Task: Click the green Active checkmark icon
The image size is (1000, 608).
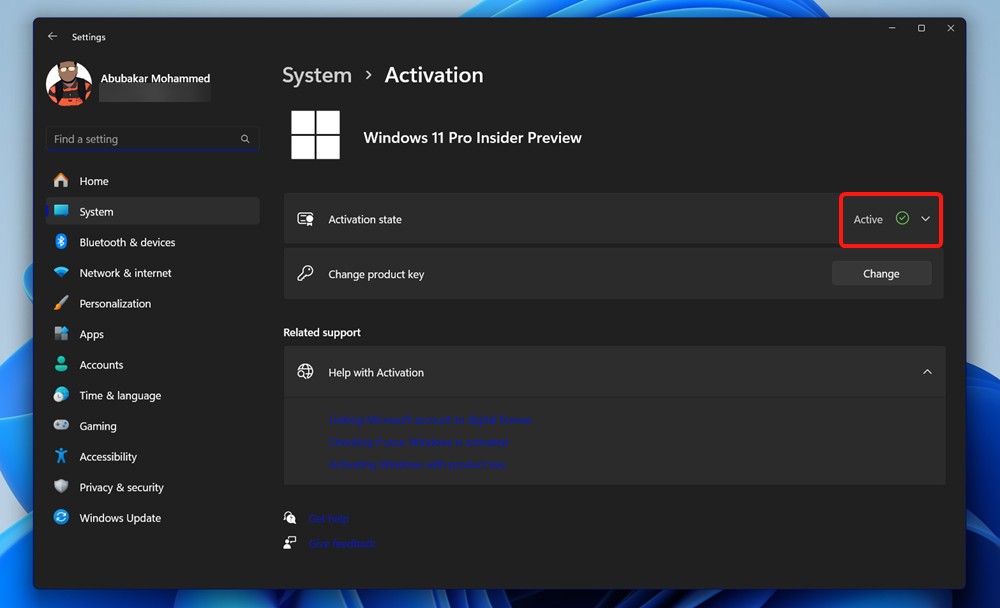Action: [902, 218]
